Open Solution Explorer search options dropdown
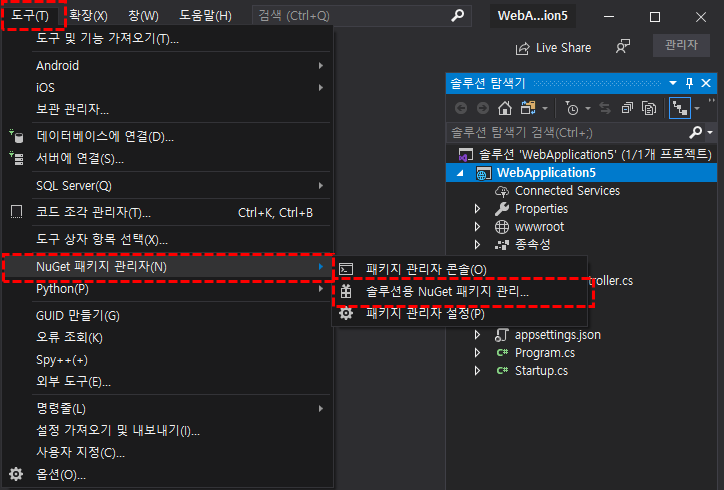Image resolution: width=724 pixels, height=490 pixels. tap(710, 133)
